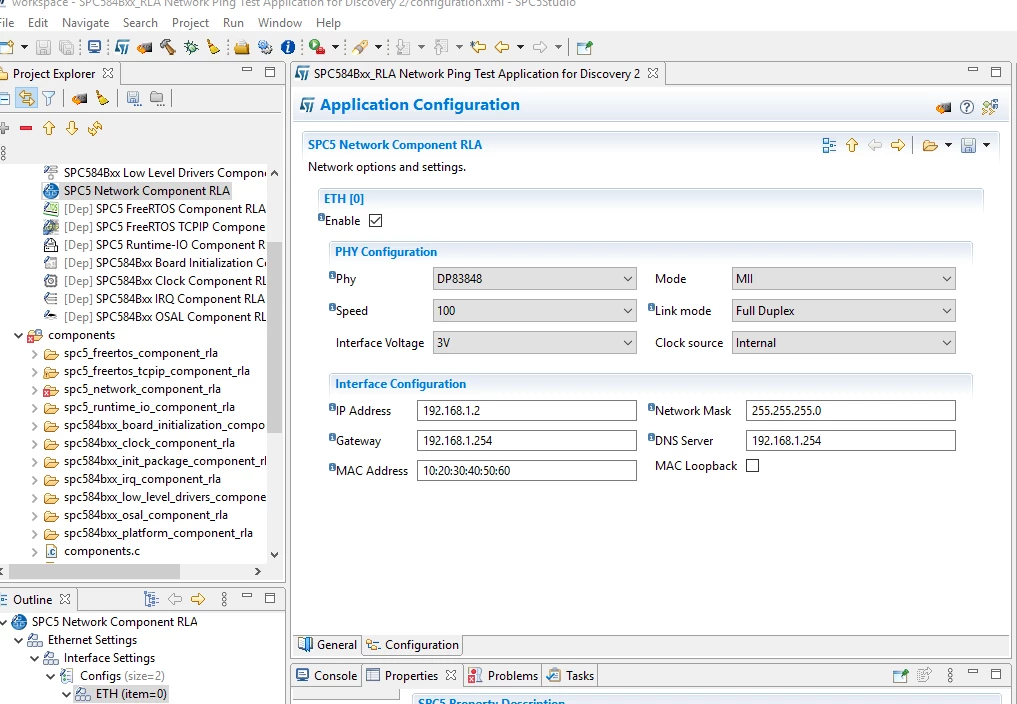The image size is (1017, 704).
Task: Open the Link mode Full Duplex dropdown
Action: [x=843, y=311]
